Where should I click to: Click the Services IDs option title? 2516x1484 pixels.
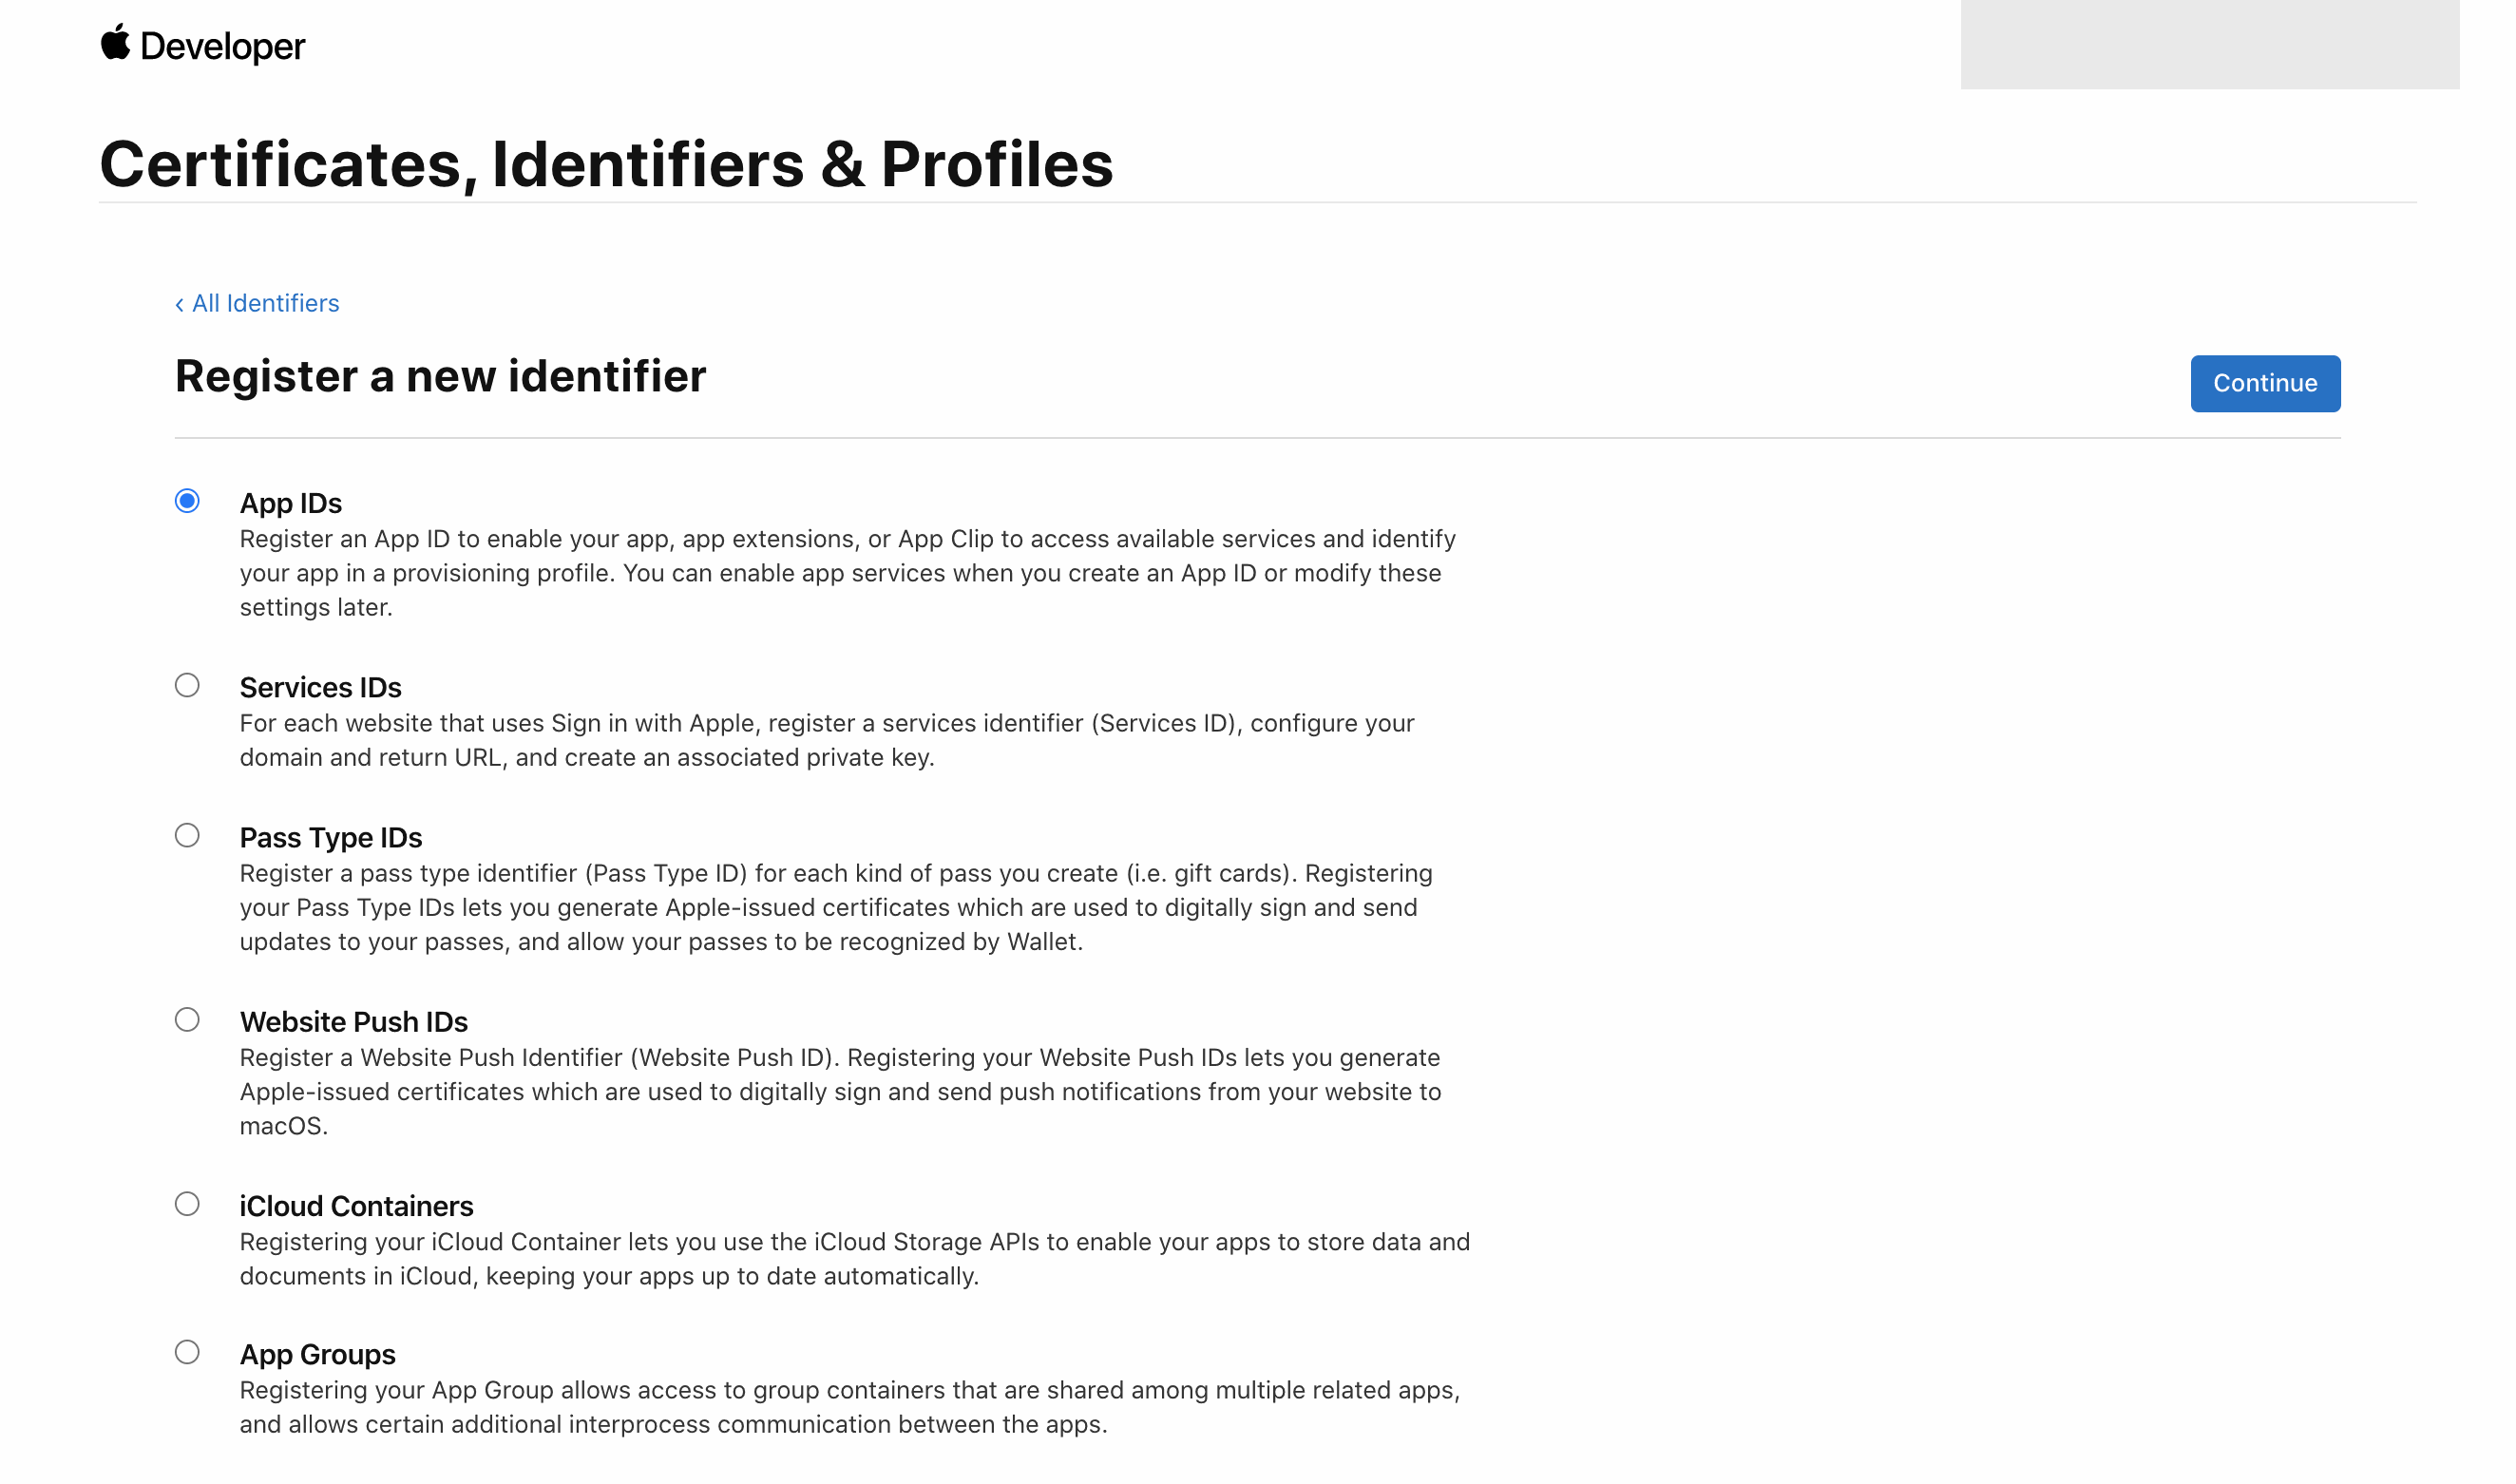pos(320,687)
